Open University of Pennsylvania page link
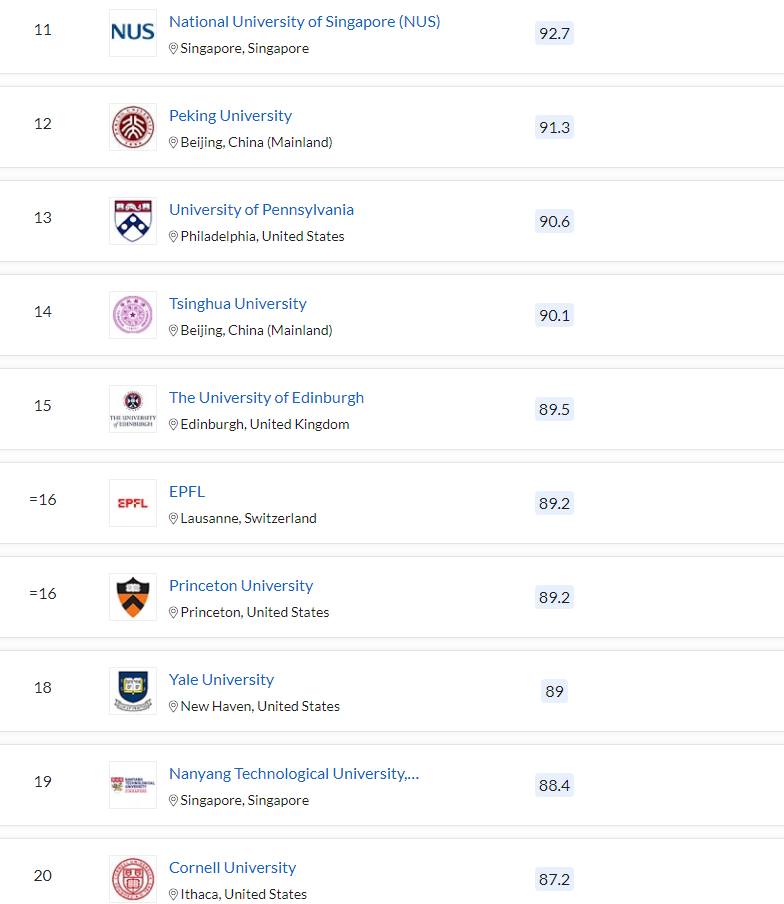Screen dimensions: 784x904 pos(261,210)
